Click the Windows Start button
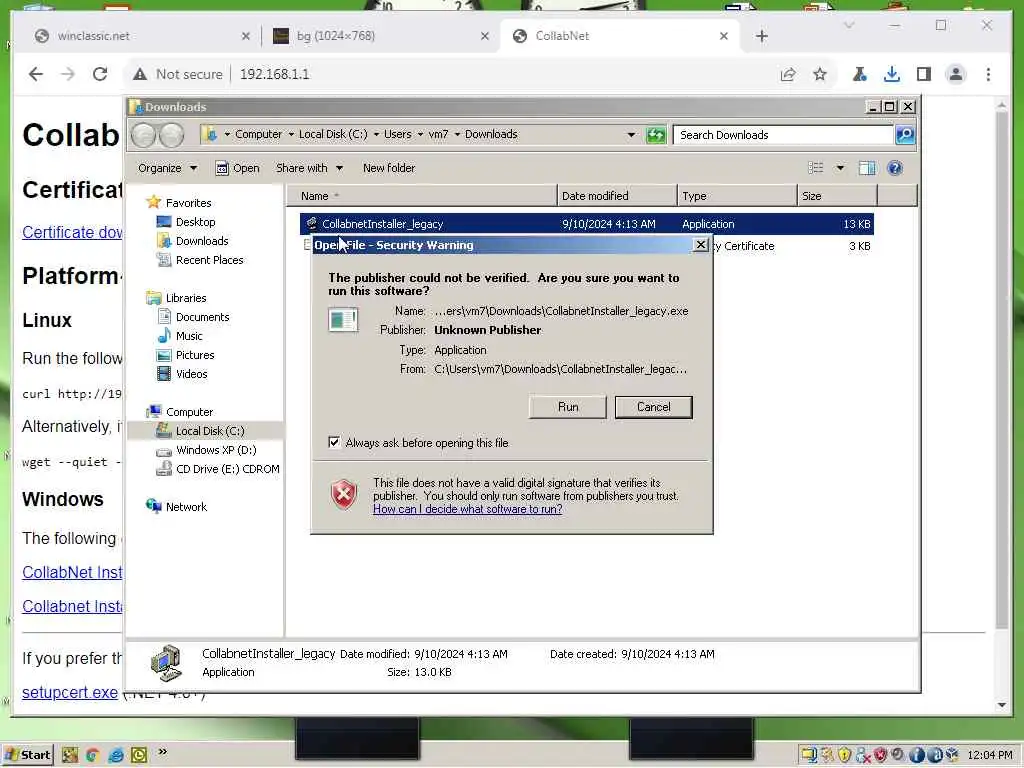The image size is (1024, 768). click(x=27, y=755)
